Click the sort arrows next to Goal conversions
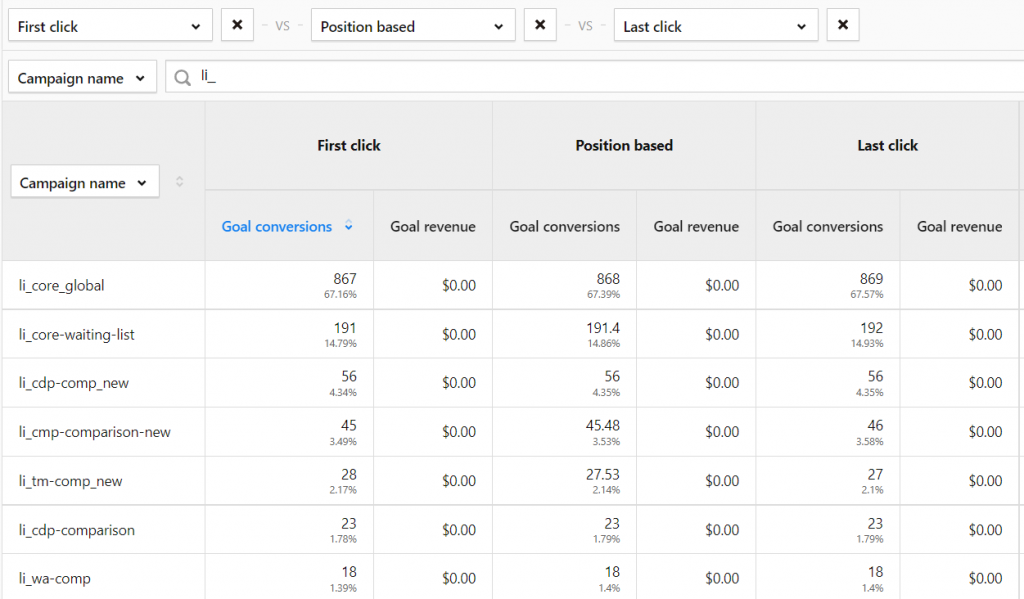 pos(348,226)
